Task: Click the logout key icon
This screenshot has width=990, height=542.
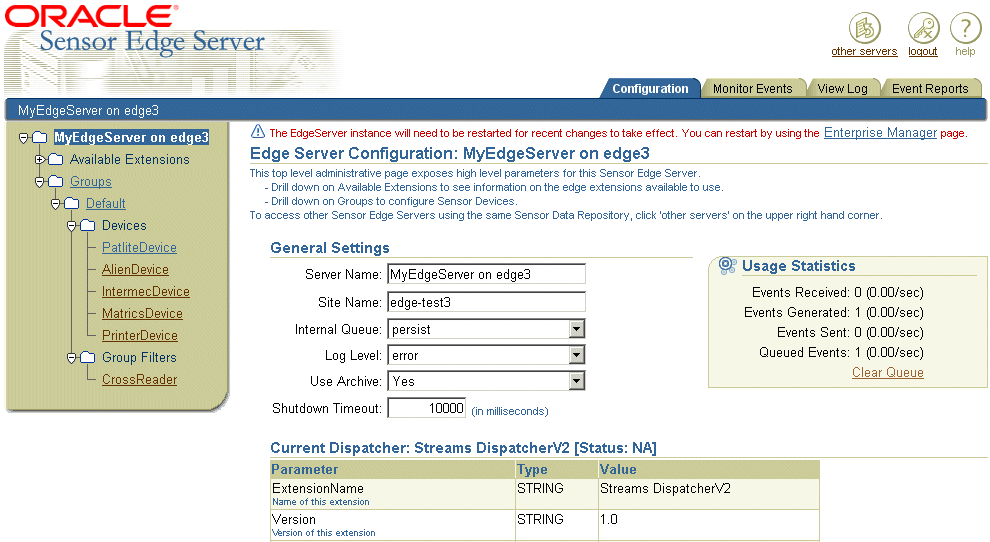Action: [923, 28]
